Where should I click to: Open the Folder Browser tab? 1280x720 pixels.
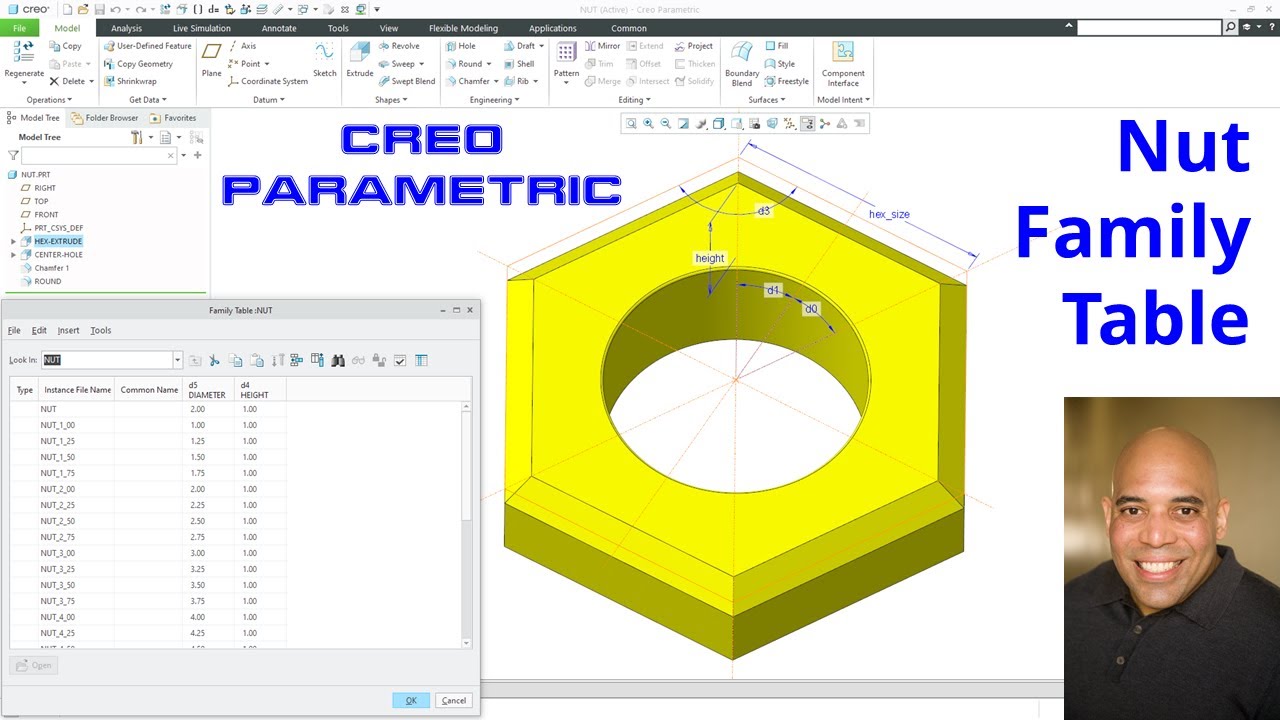point(105,118)
